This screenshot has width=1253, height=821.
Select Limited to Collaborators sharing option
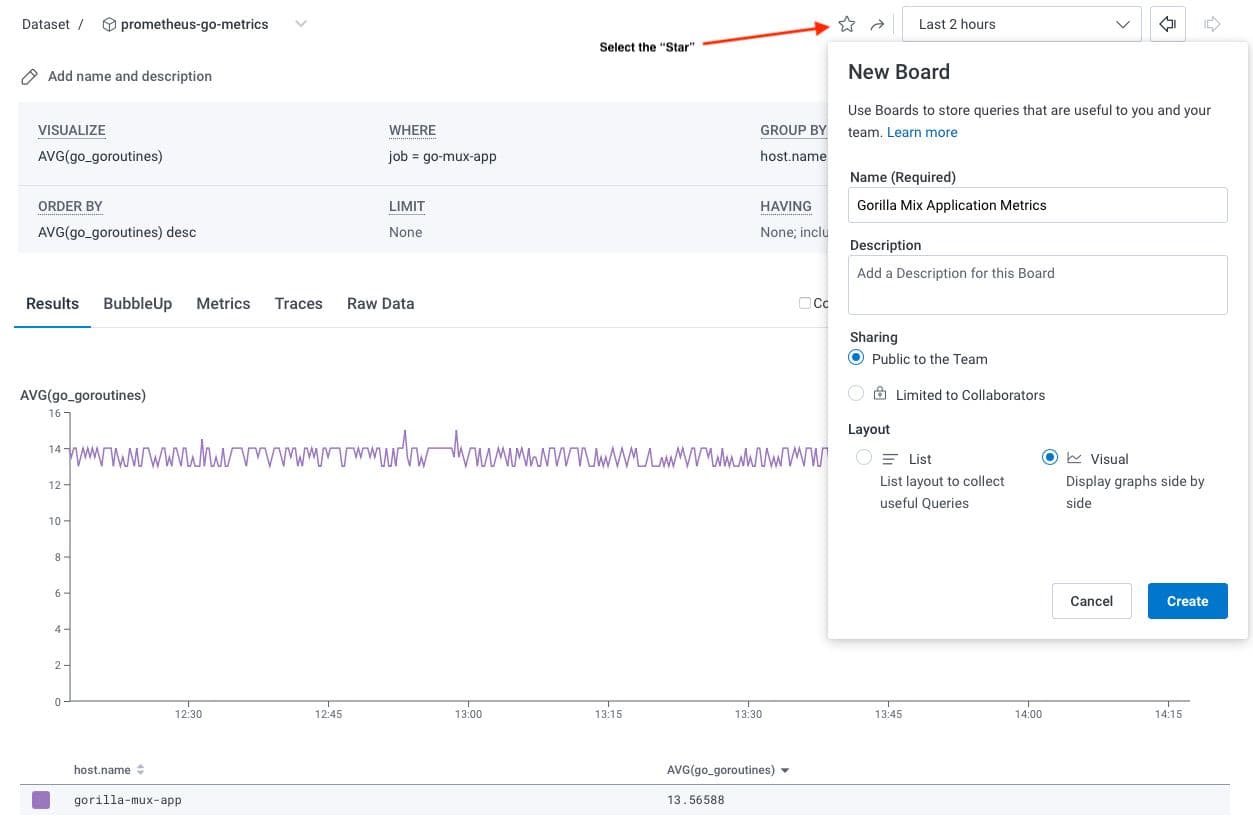click(856, 394)
